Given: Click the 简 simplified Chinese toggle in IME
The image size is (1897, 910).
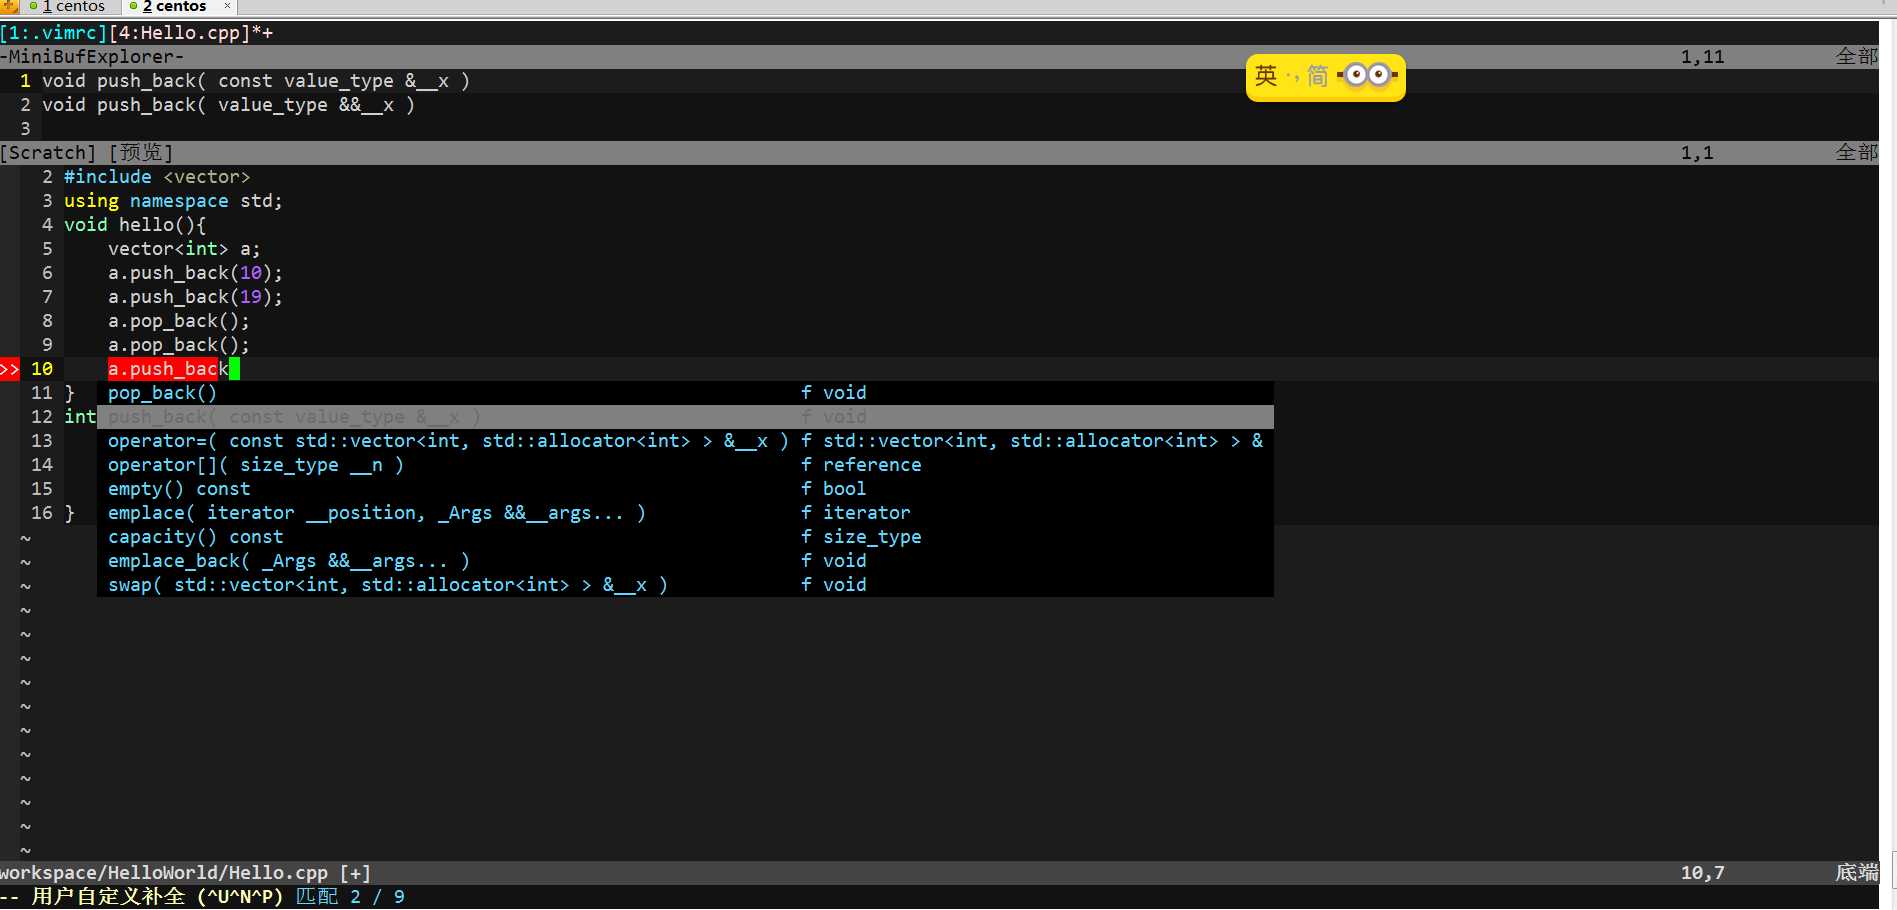Looking at the screenshot, I should pos(1318,76).
